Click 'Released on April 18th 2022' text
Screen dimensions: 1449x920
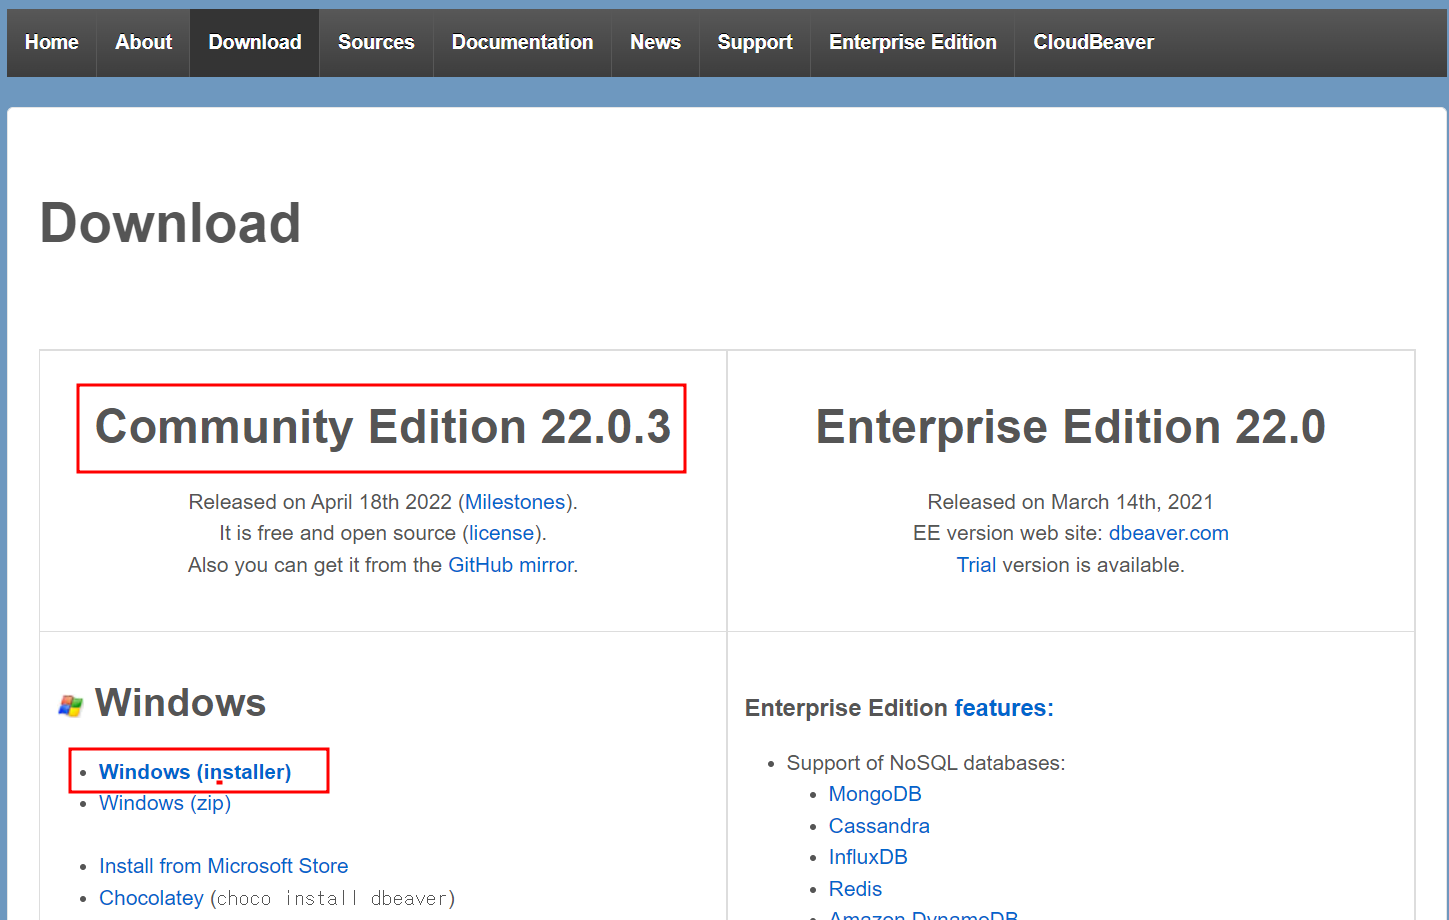point(320,502)
